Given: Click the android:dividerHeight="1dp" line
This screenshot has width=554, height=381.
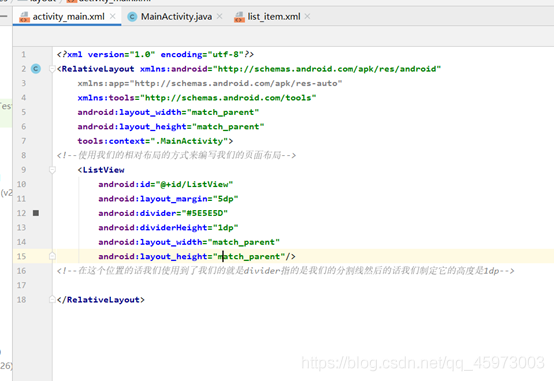Looking at the screenshot, I should pyautogui.click(x=168, y=228).
